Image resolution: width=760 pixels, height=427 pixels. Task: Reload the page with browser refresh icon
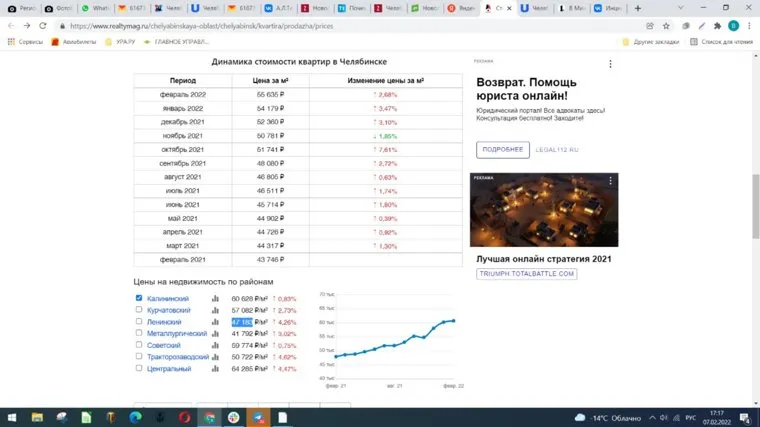[x=47, y=25]
